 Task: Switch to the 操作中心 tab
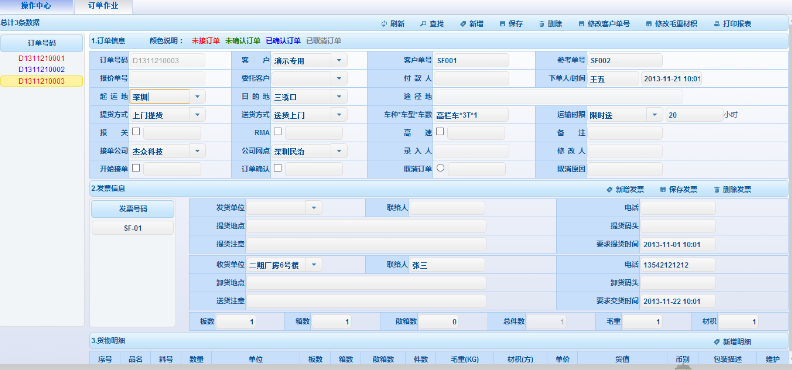click(37, 7)
